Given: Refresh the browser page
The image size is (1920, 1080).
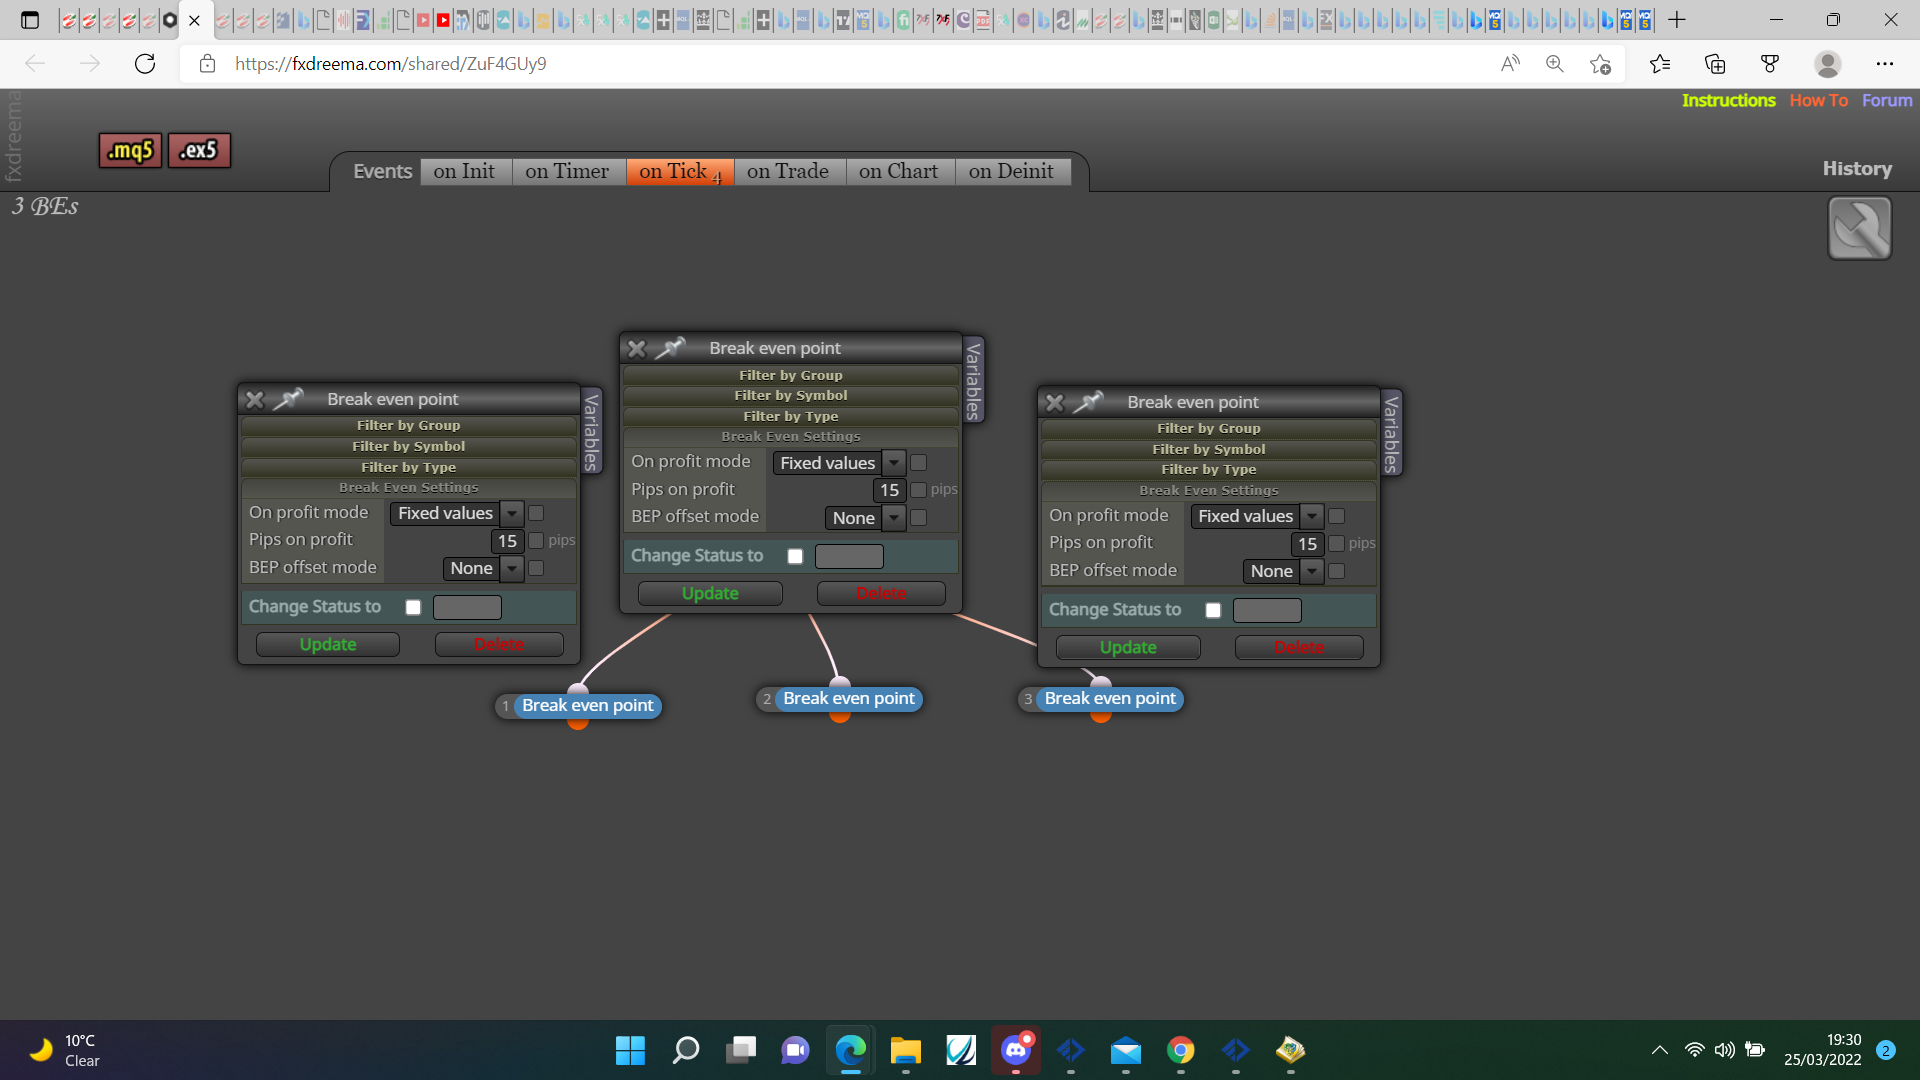Looking at the screenshot, I should coord(145,64).
